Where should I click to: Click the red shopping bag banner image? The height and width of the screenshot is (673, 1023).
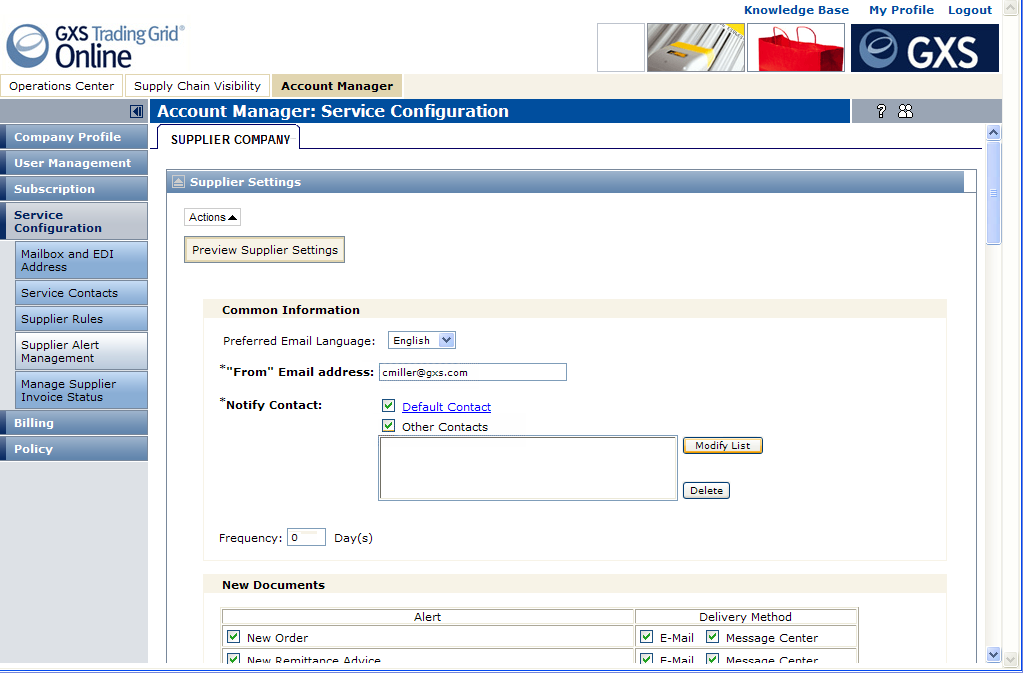[x=796, y=48]
